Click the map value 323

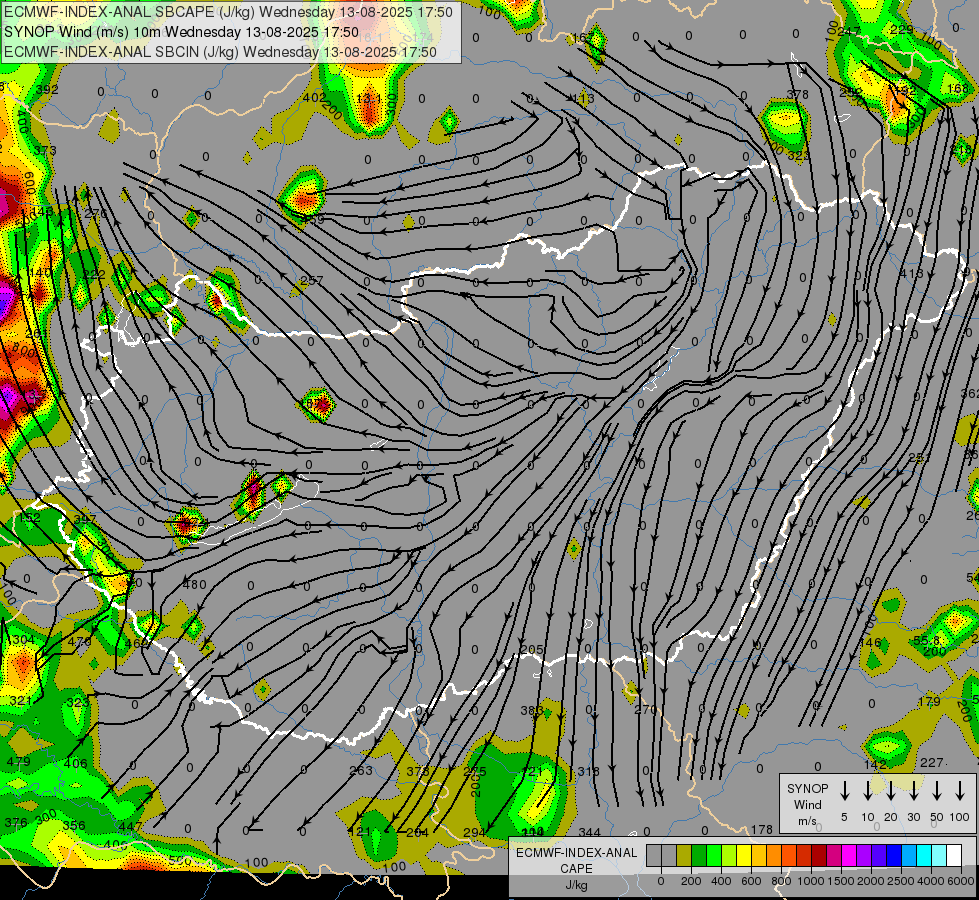coord(77,702)
